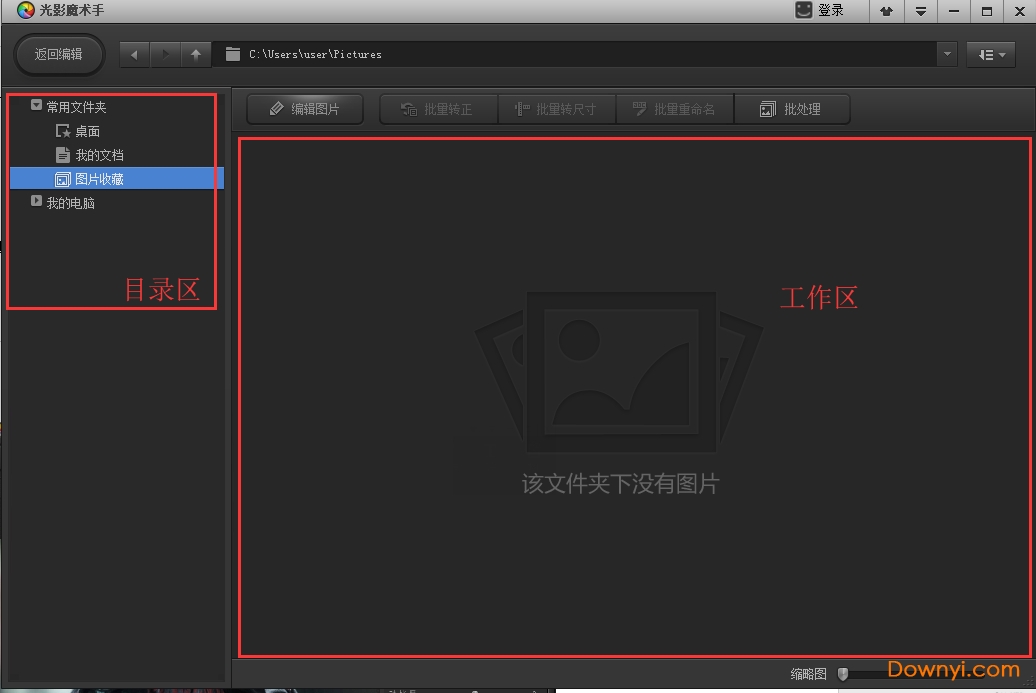This screenshot has width=1036, height=693.
Task: Go back to previous folder
Action: point(134,54)
